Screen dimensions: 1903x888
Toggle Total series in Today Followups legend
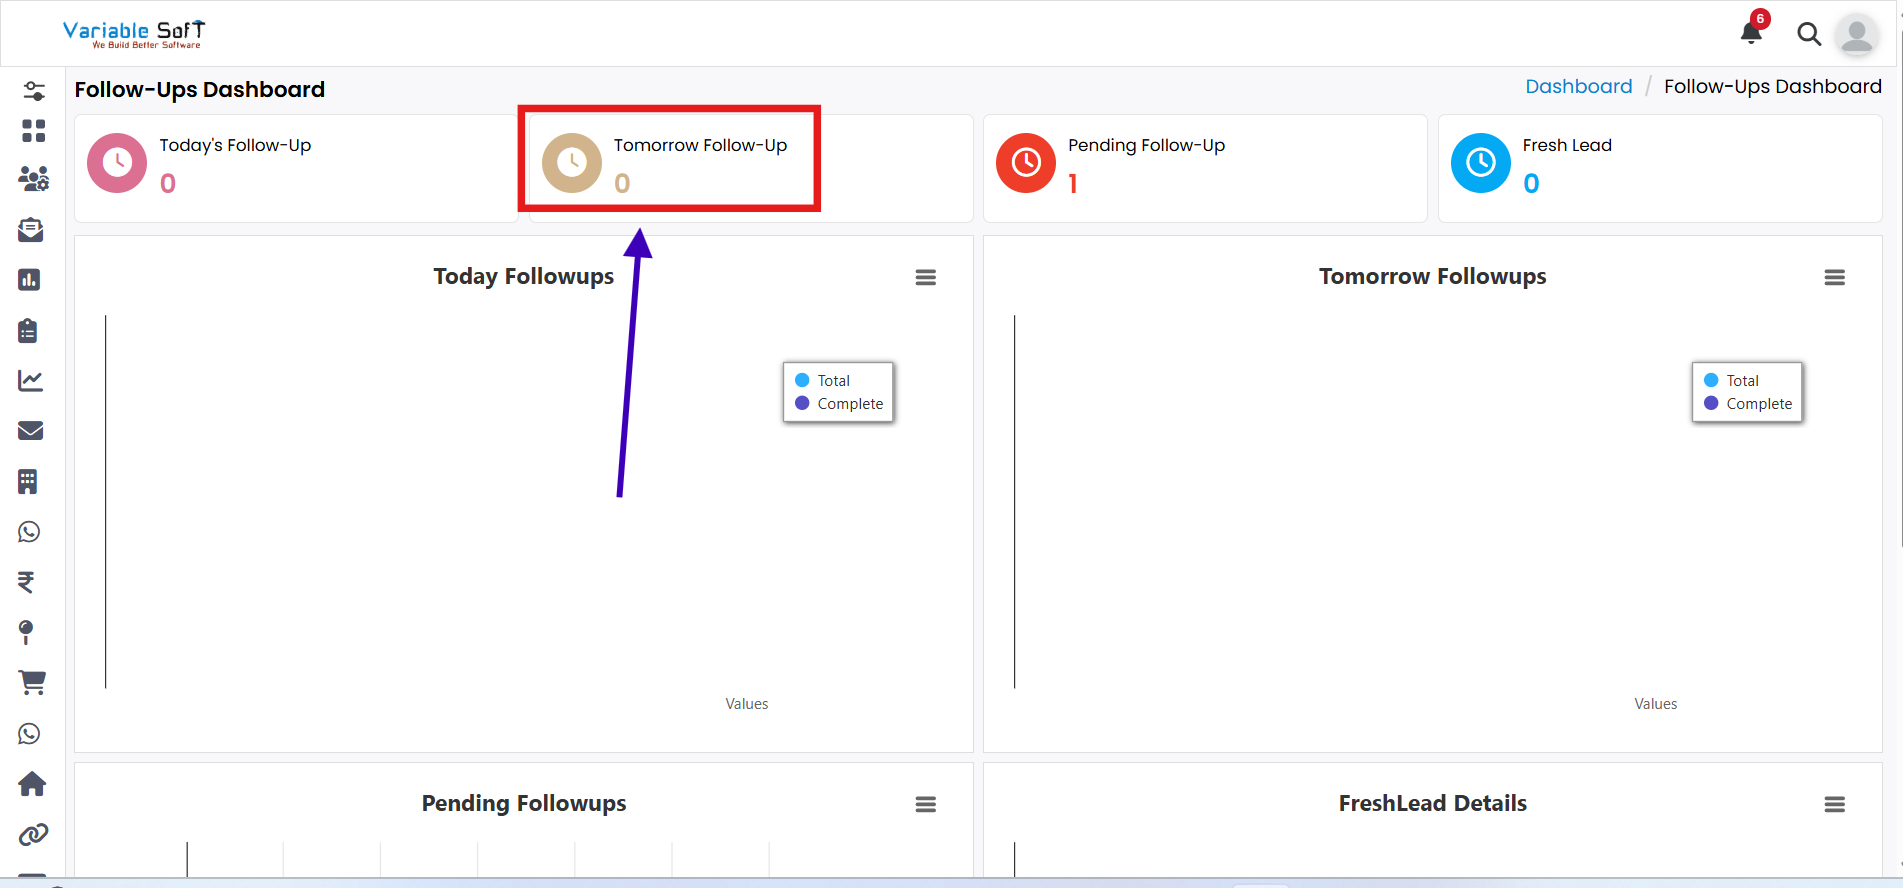[832, 381]
